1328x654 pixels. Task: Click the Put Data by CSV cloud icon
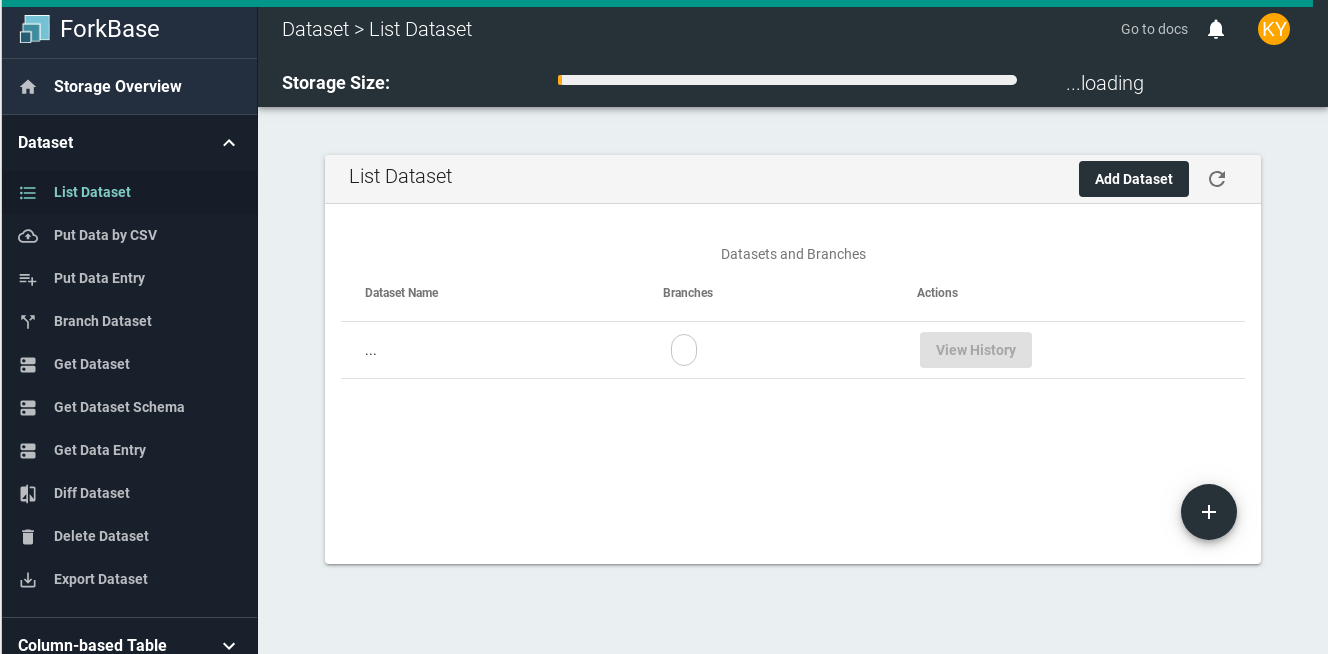28,236
